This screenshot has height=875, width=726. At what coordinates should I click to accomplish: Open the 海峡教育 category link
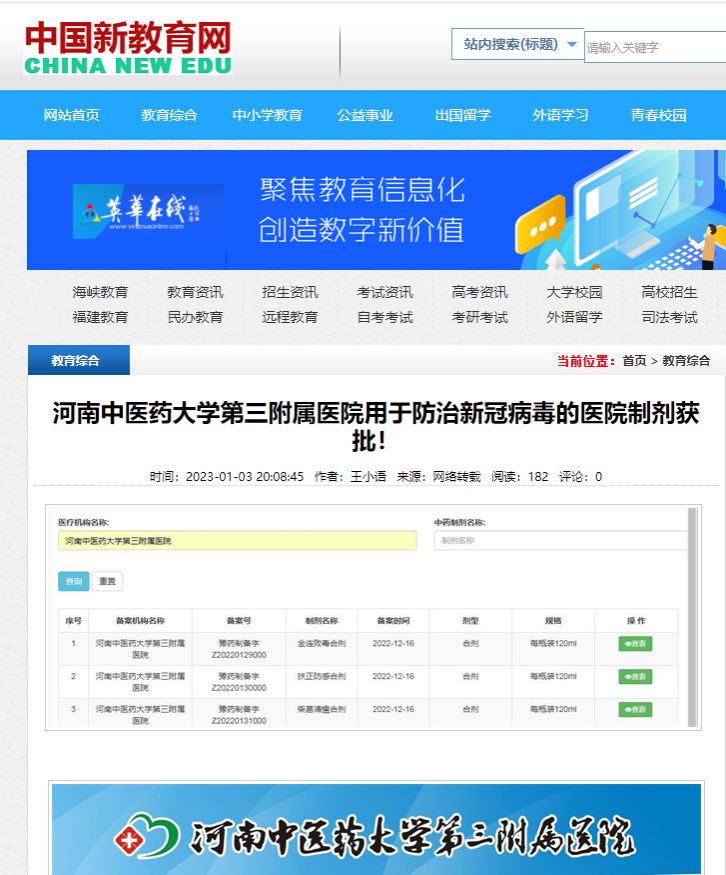point(100,292)
